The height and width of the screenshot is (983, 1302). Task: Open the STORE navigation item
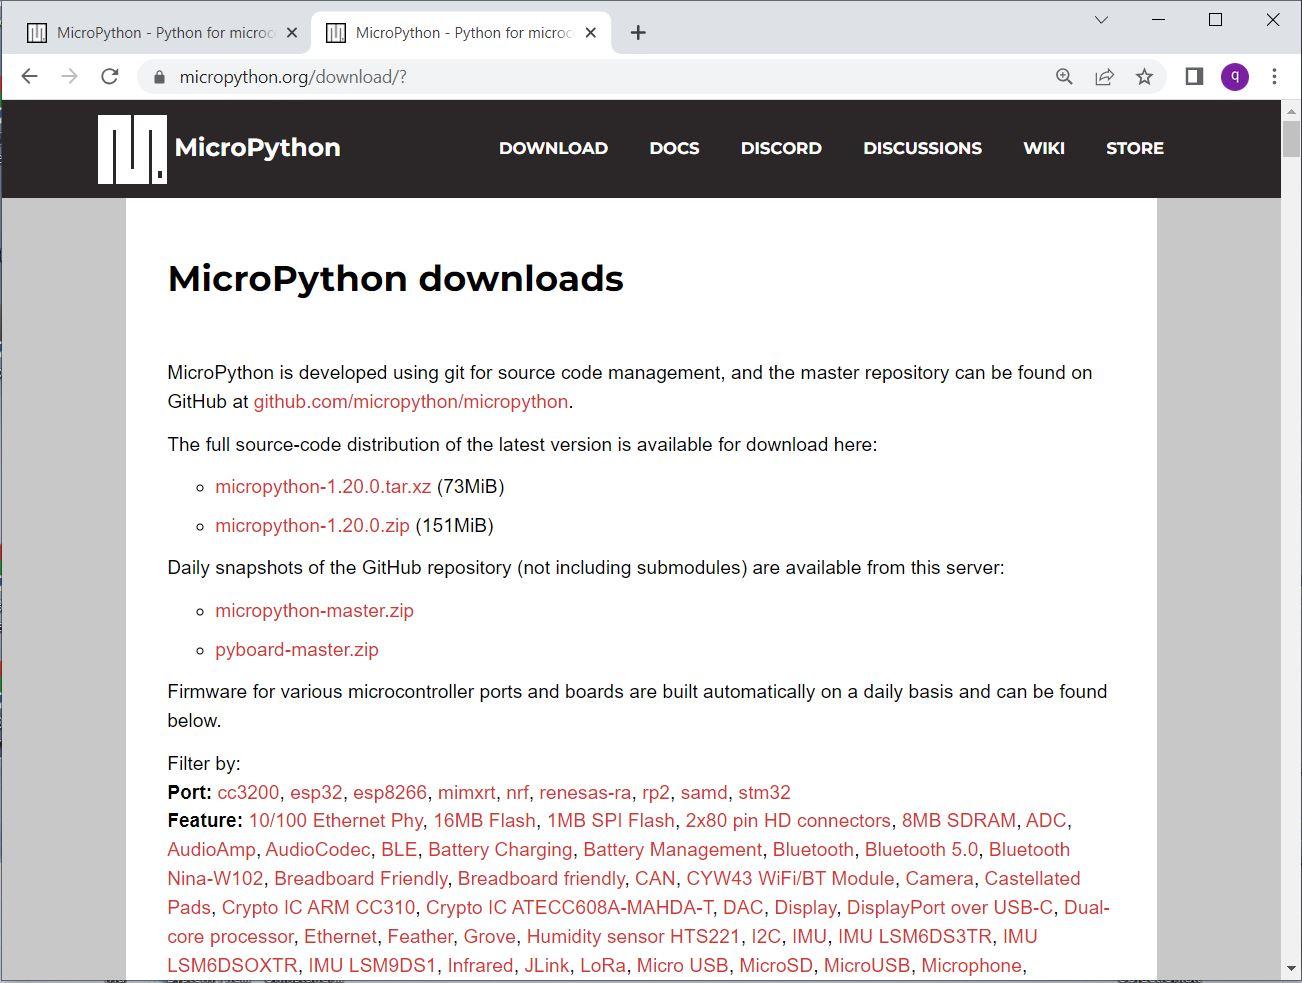pyautogui.click(x=1135, y=148)
